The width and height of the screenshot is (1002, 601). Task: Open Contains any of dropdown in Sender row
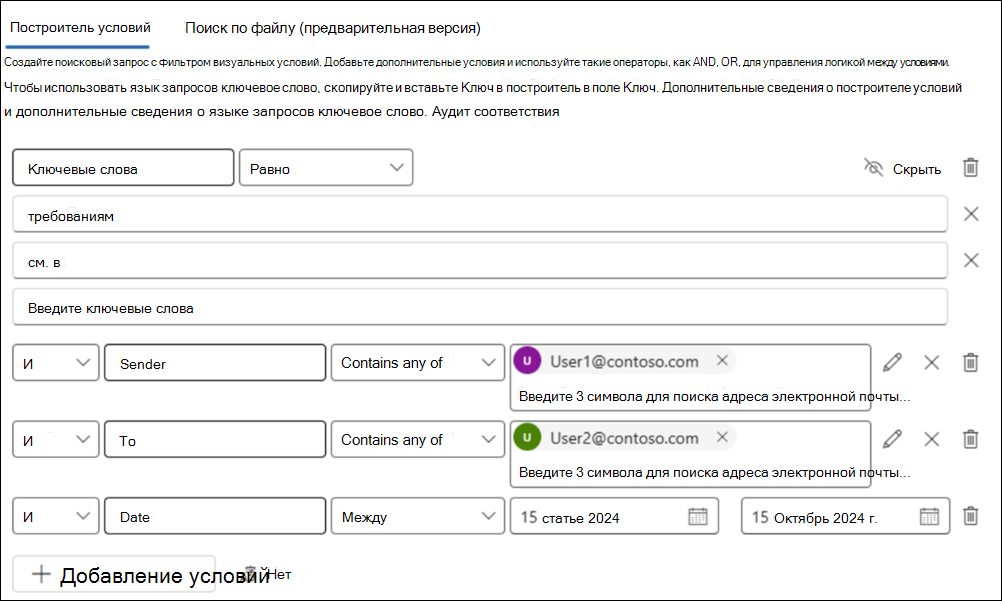tap(418, 363)
